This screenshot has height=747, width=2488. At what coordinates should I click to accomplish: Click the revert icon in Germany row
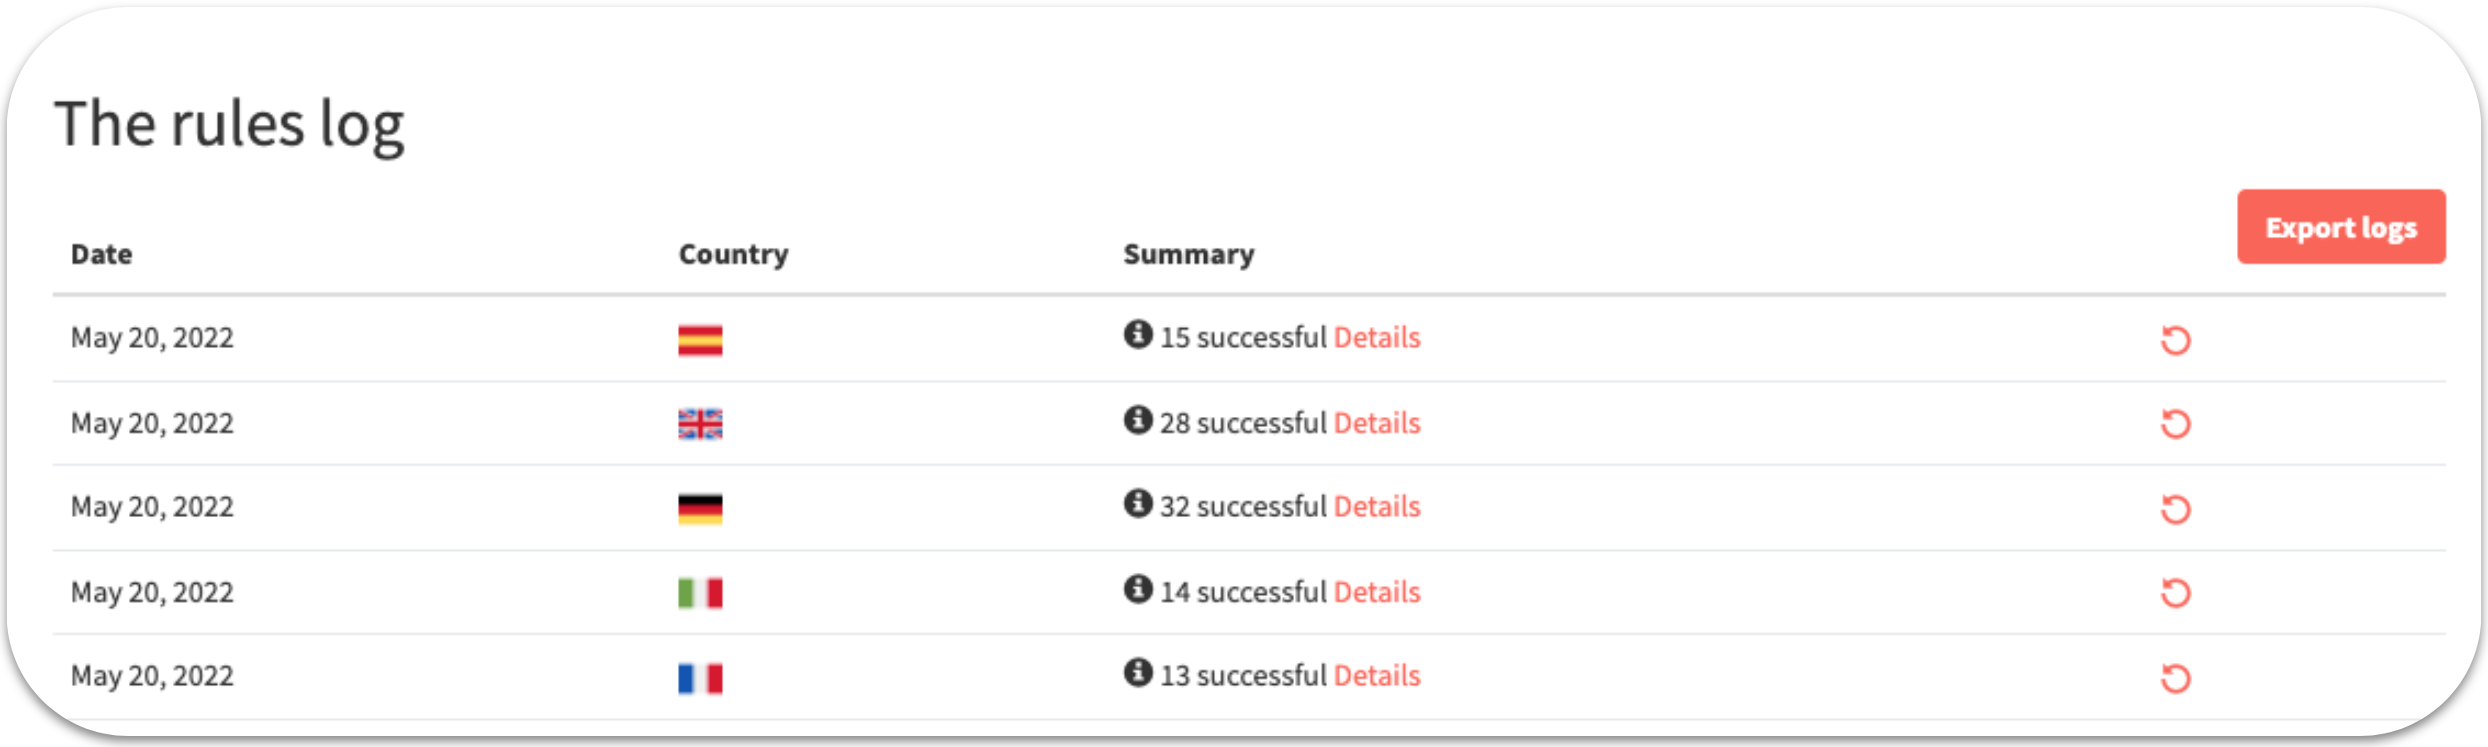click(x=2175, y=509)
